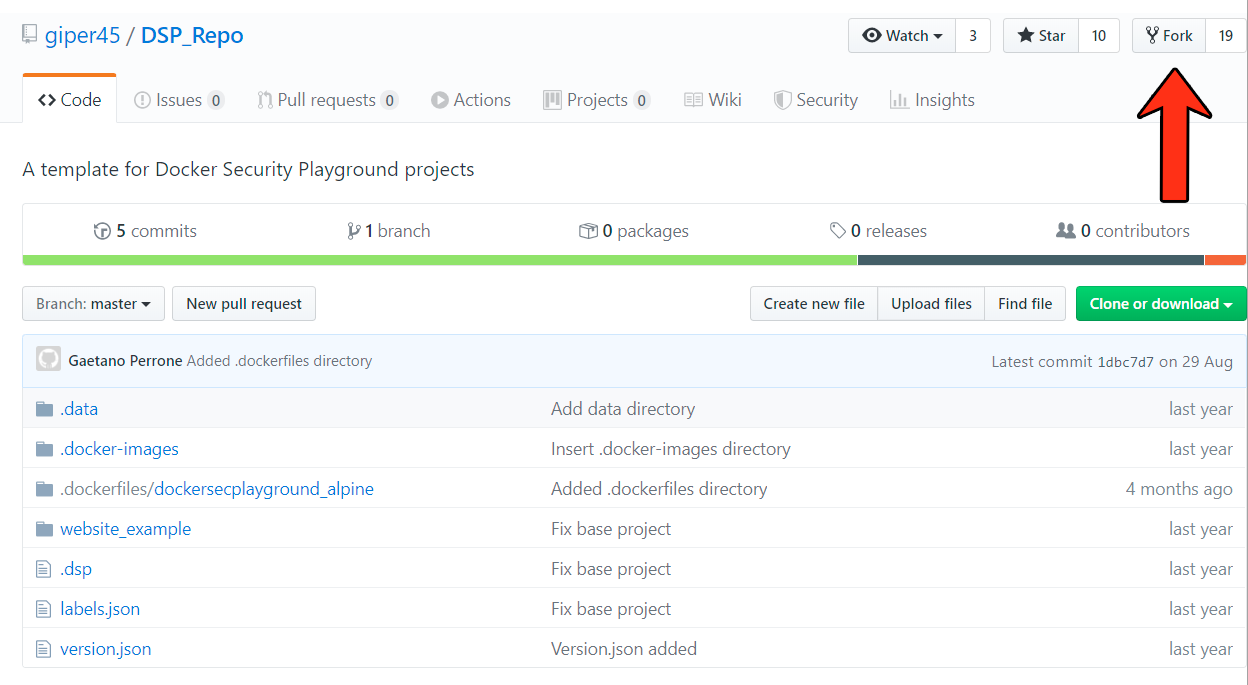View the 3 watchers count
The width and height of the screenshot is (1248, 685).
[x=973, y=36]
